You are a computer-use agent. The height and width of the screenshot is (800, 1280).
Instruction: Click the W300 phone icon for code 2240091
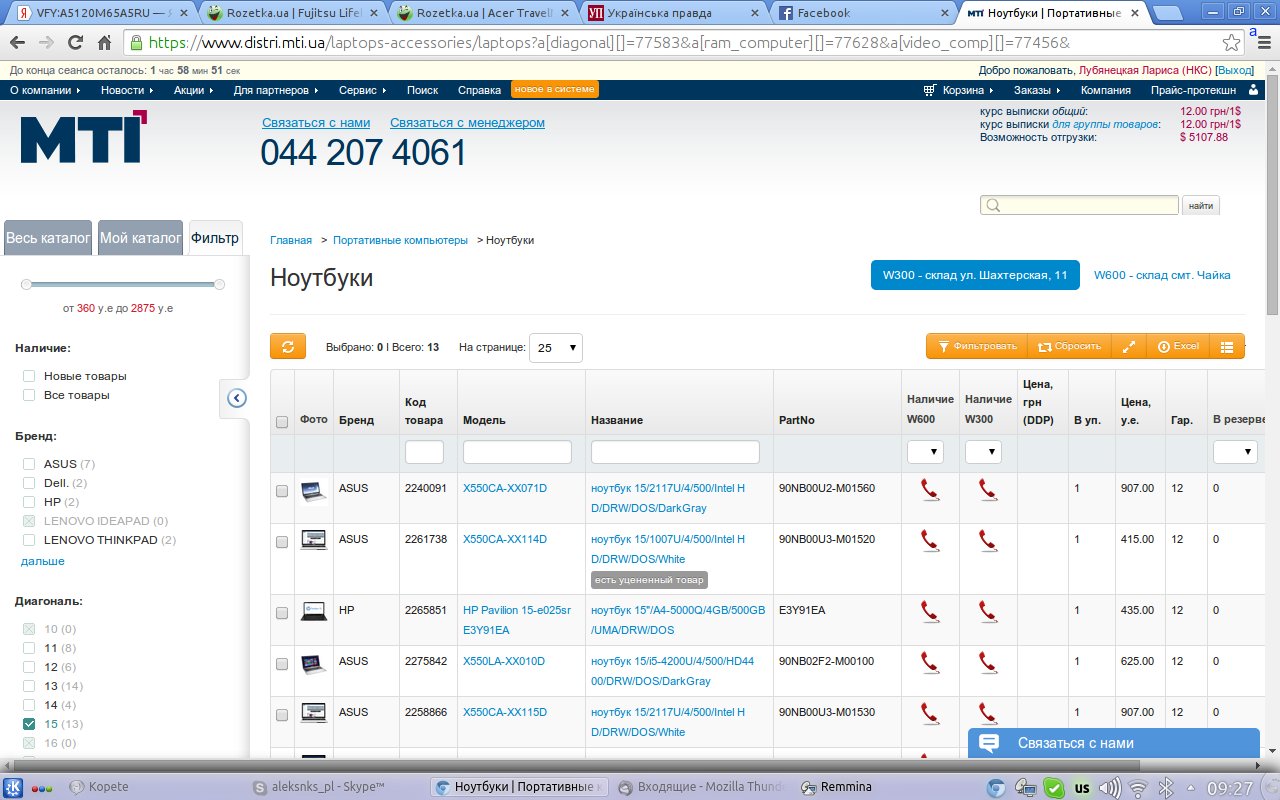[988, 490]
